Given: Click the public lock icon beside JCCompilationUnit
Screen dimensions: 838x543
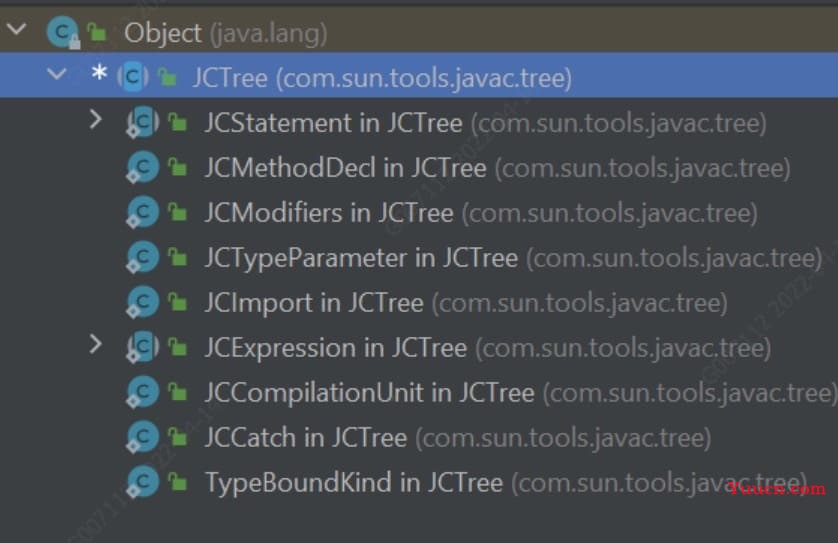Looking at the screenshot, I should (x=177, y=392).
